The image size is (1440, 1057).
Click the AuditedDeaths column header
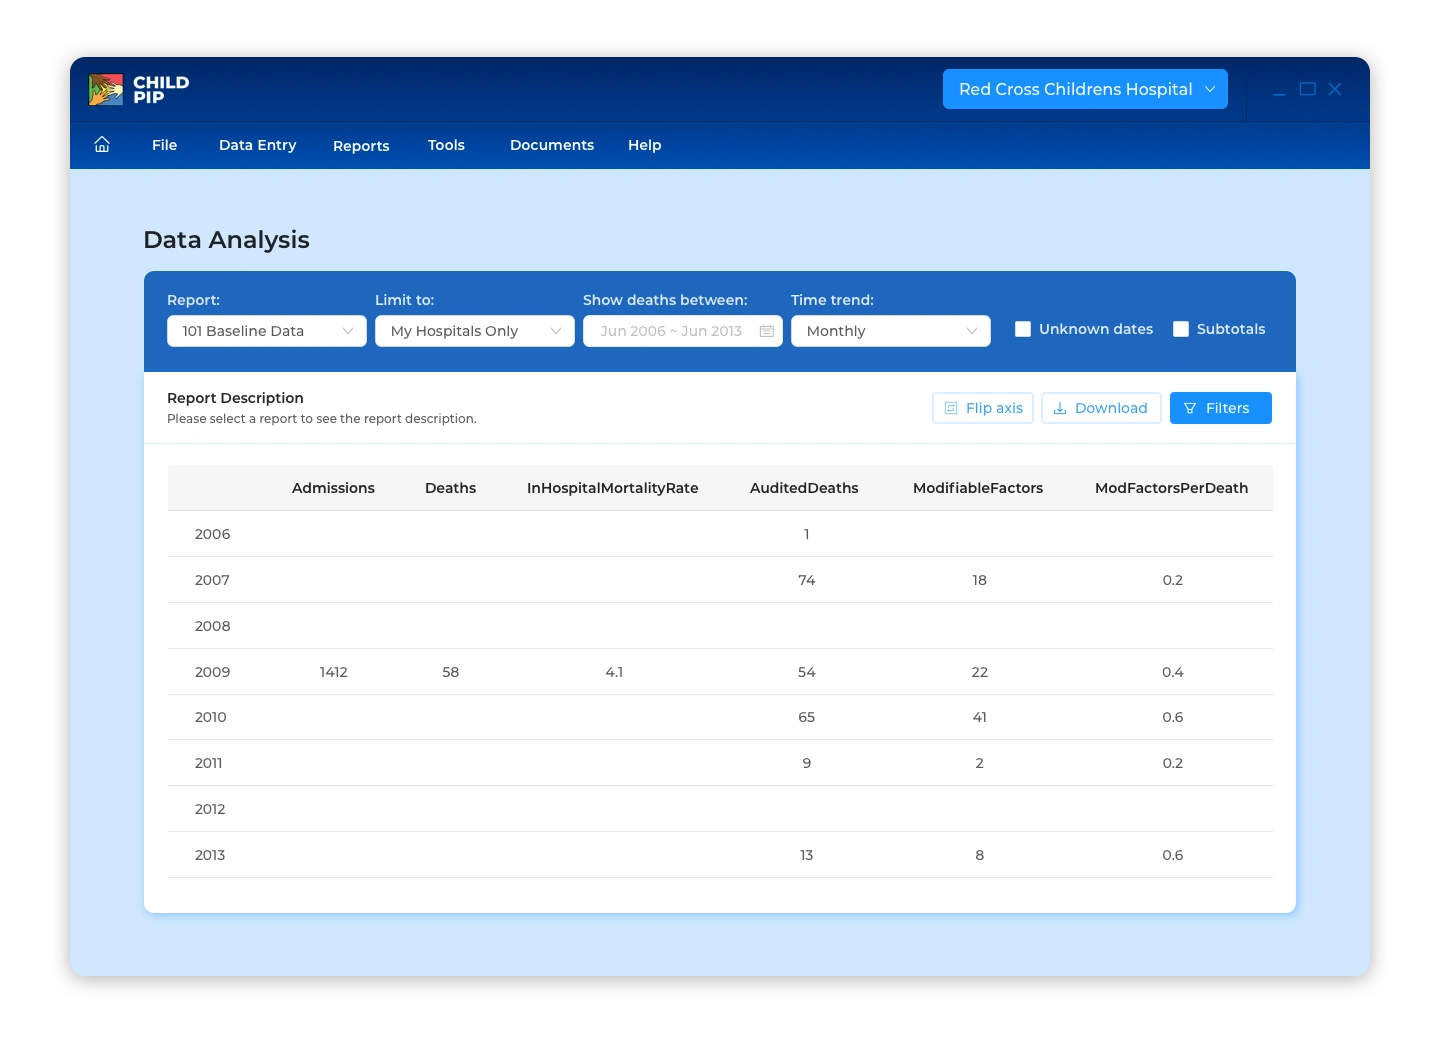(804, 488)
